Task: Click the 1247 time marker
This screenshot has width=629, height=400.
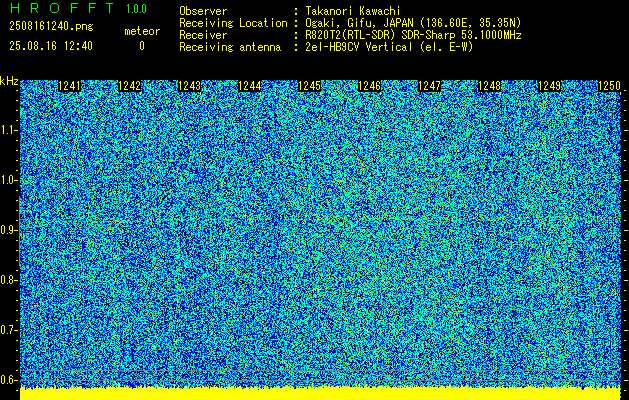Action: coord(430,86)
